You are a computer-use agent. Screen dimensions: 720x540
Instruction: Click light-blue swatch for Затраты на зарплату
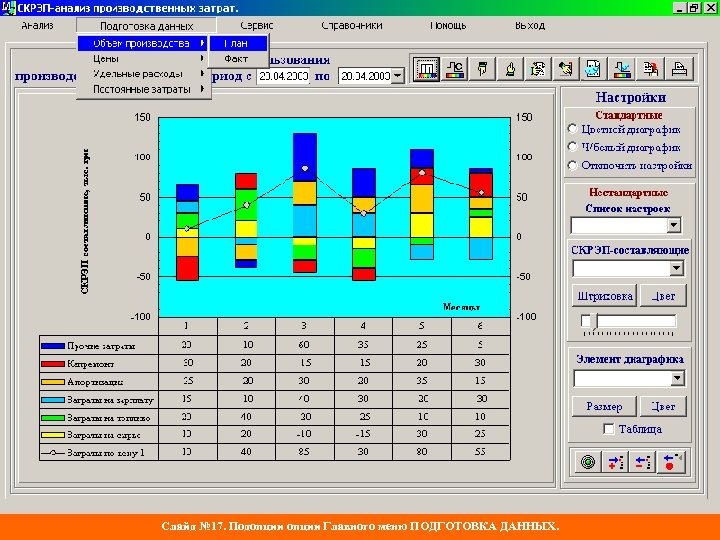52,400
